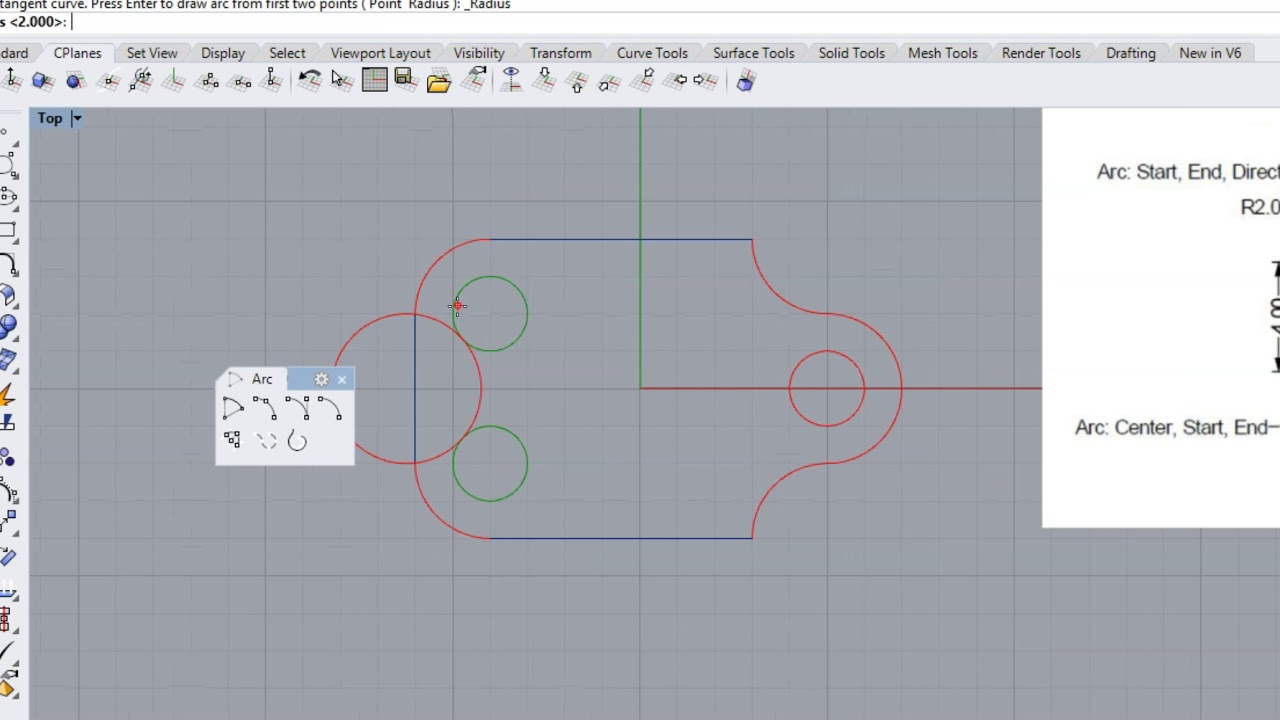Open the Named CPlanes grid icon
Image resolution: width=1280 pixels, height=720 pixels.
(x=374, y=81)
